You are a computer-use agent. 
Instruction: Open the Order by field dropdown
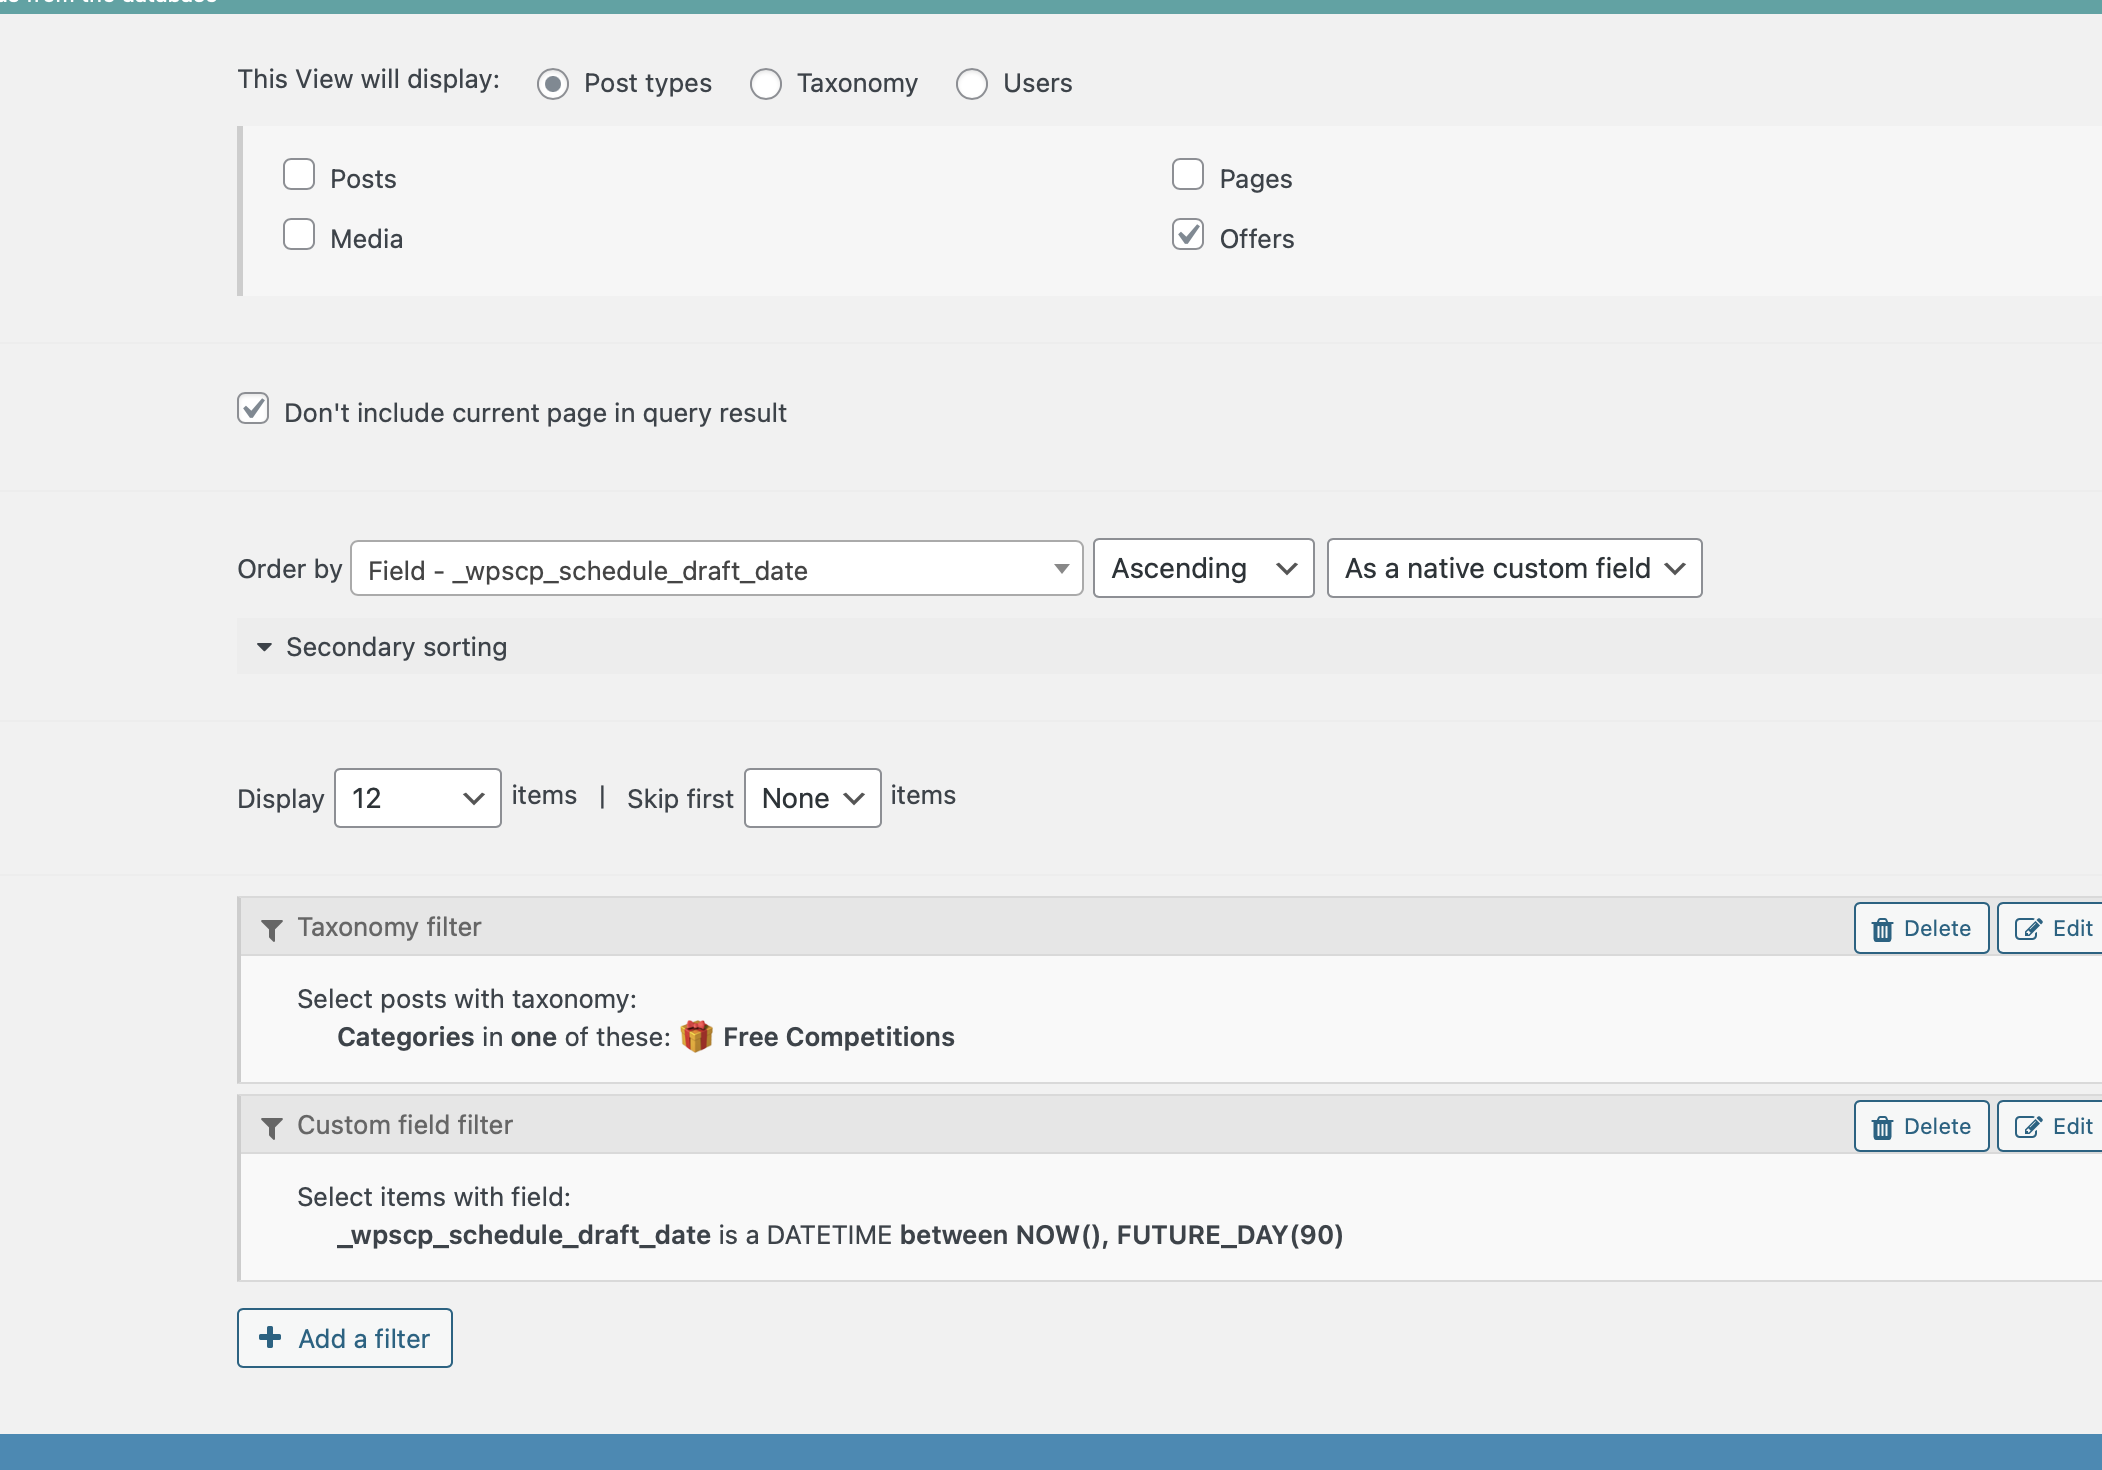coord(717,569)
